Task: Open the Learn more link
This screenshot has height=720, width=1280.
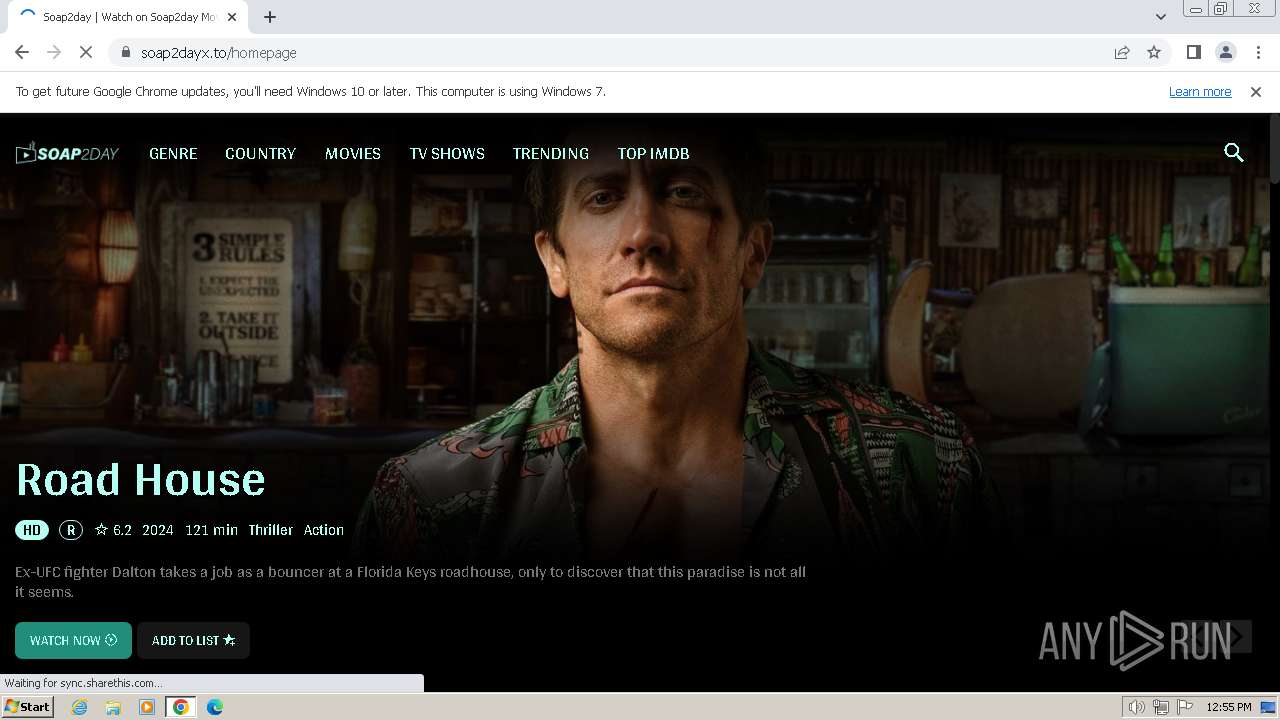Action: (x=1200, y=91)
